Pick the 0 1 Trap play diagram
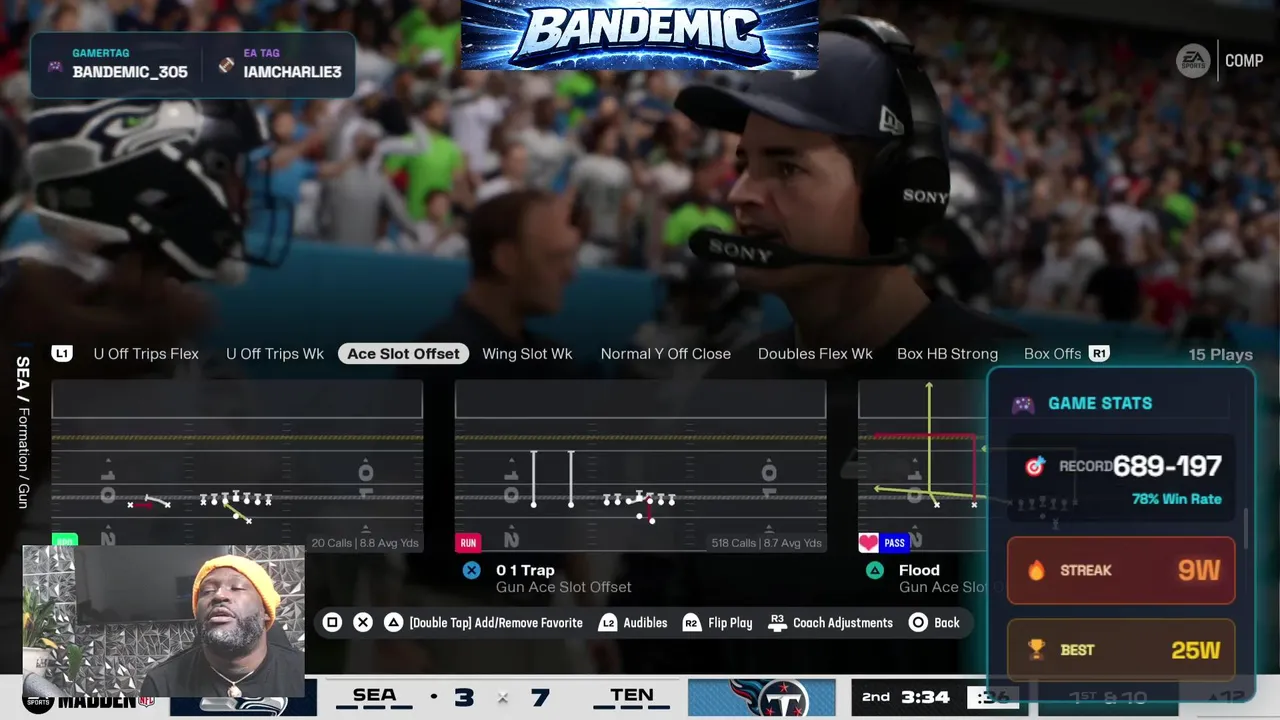This screenshot has width=1280, height=720. (640, 466)
